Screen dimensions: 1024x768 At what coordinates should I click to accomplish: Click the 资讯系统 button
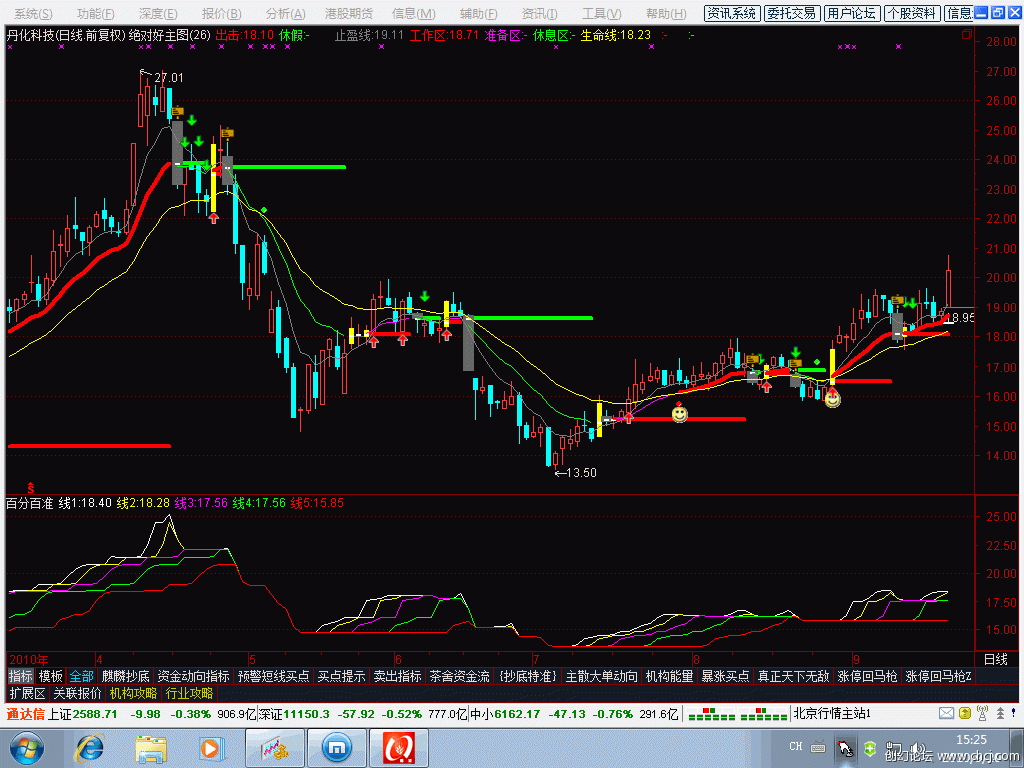click(731, 13)
